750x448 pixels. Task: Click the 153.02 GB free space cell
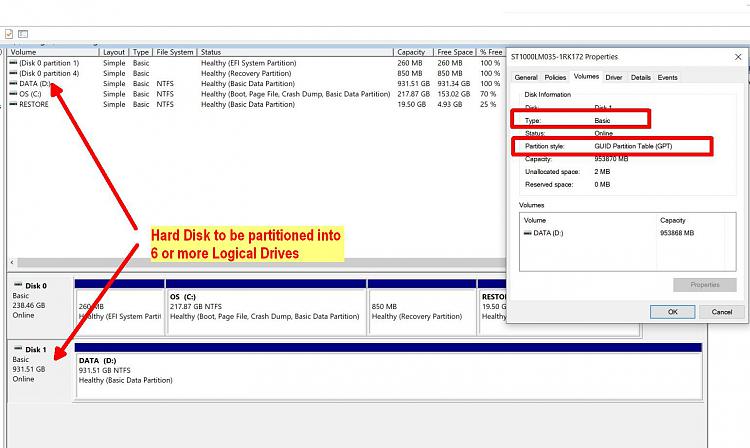(x=453, y=94)
